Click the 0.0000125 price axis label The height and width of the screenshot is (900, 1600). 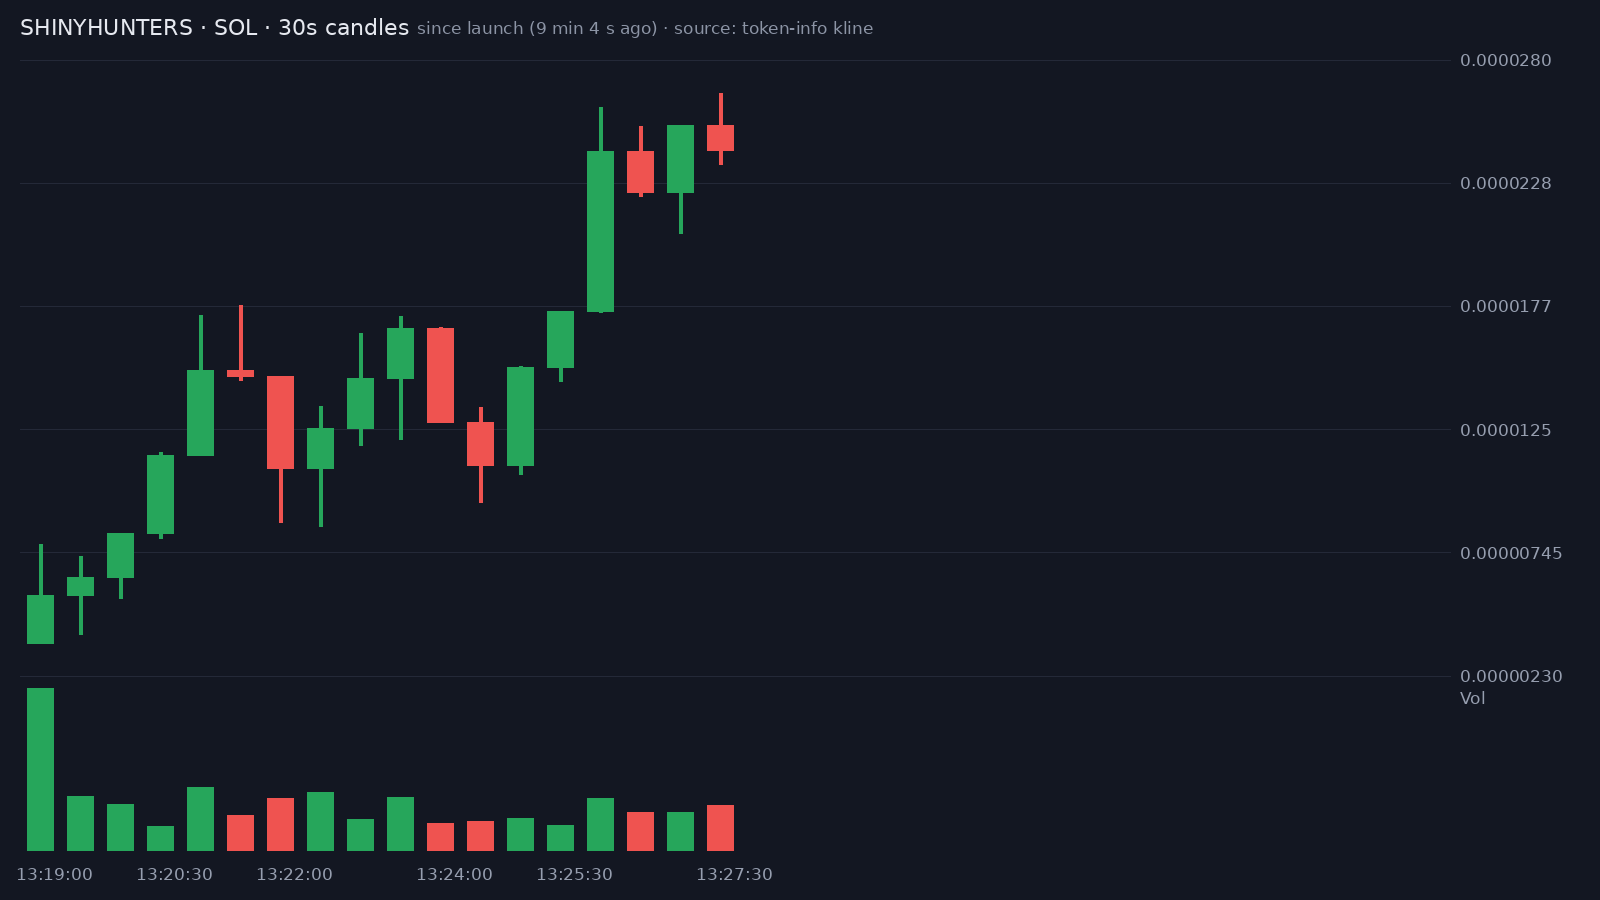pos(1505,430)
